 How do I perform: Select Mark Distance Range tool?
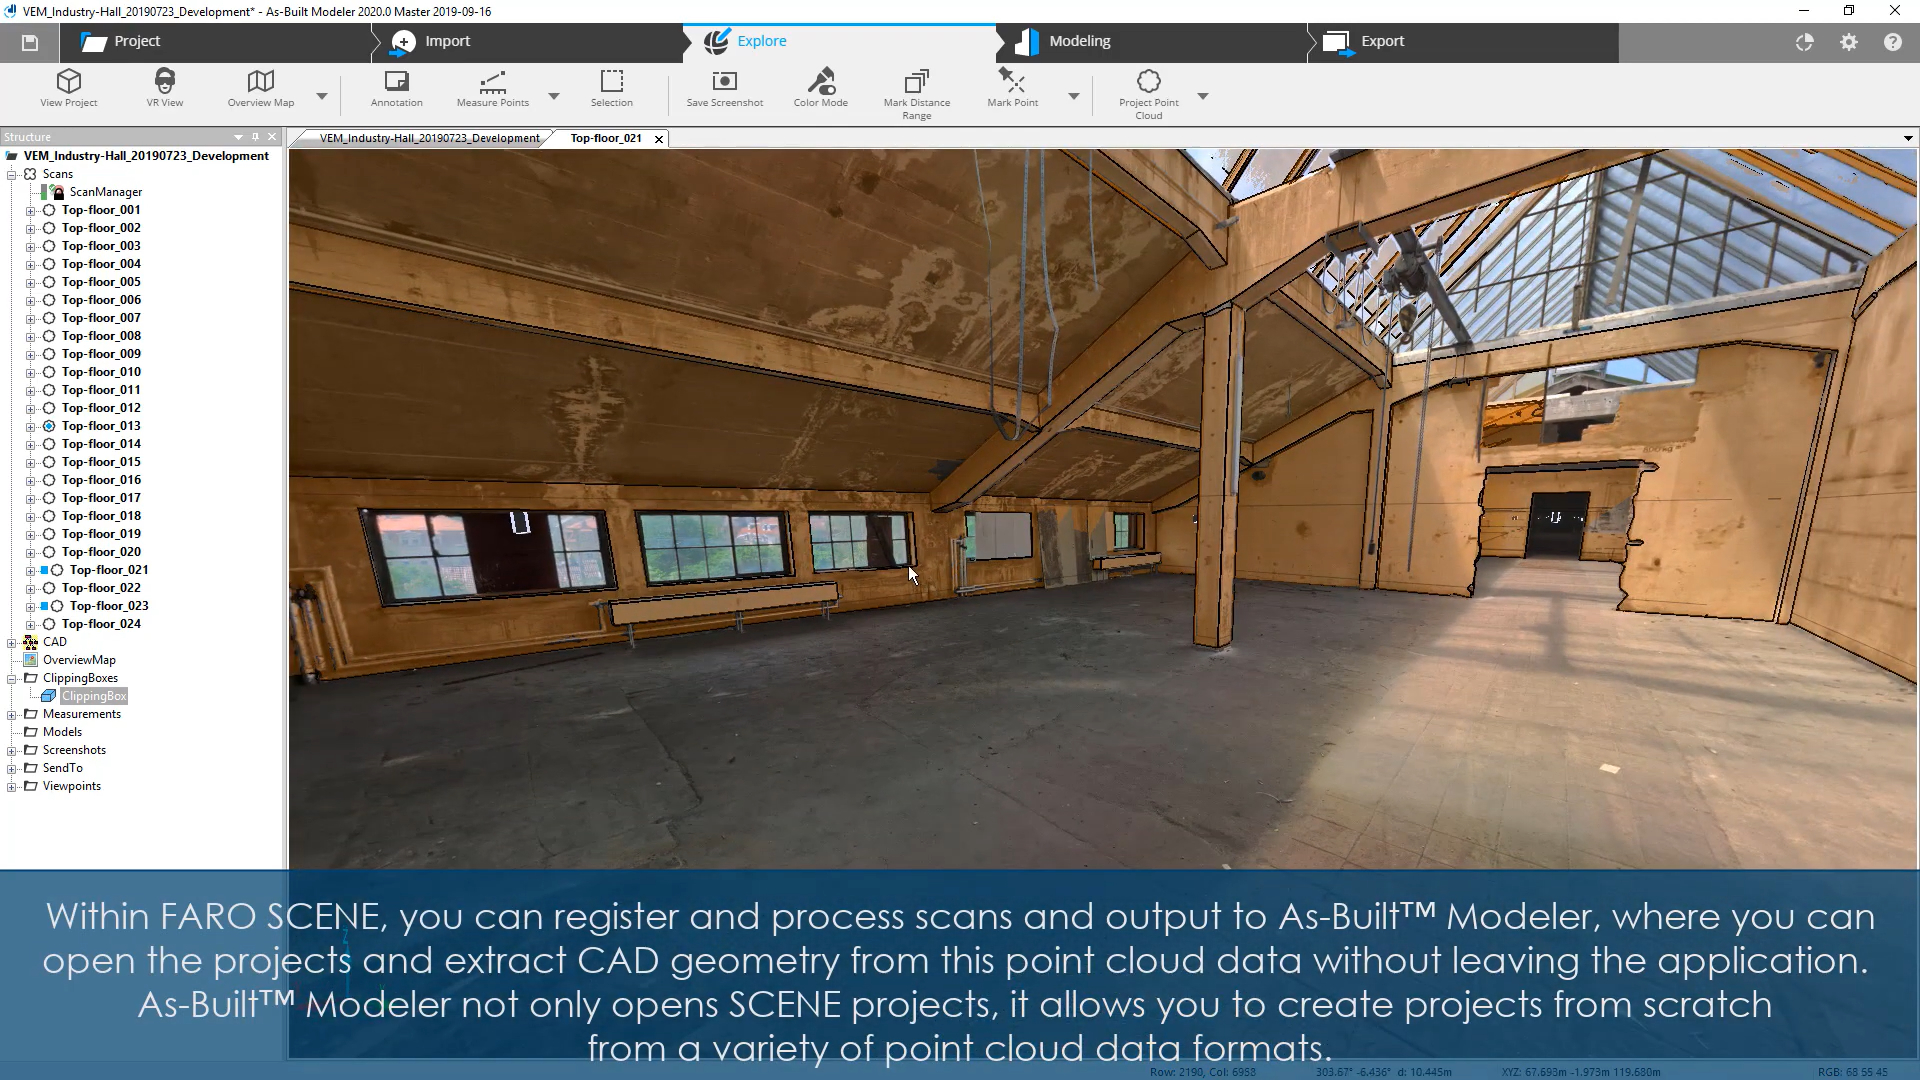(x=916, y=94)
